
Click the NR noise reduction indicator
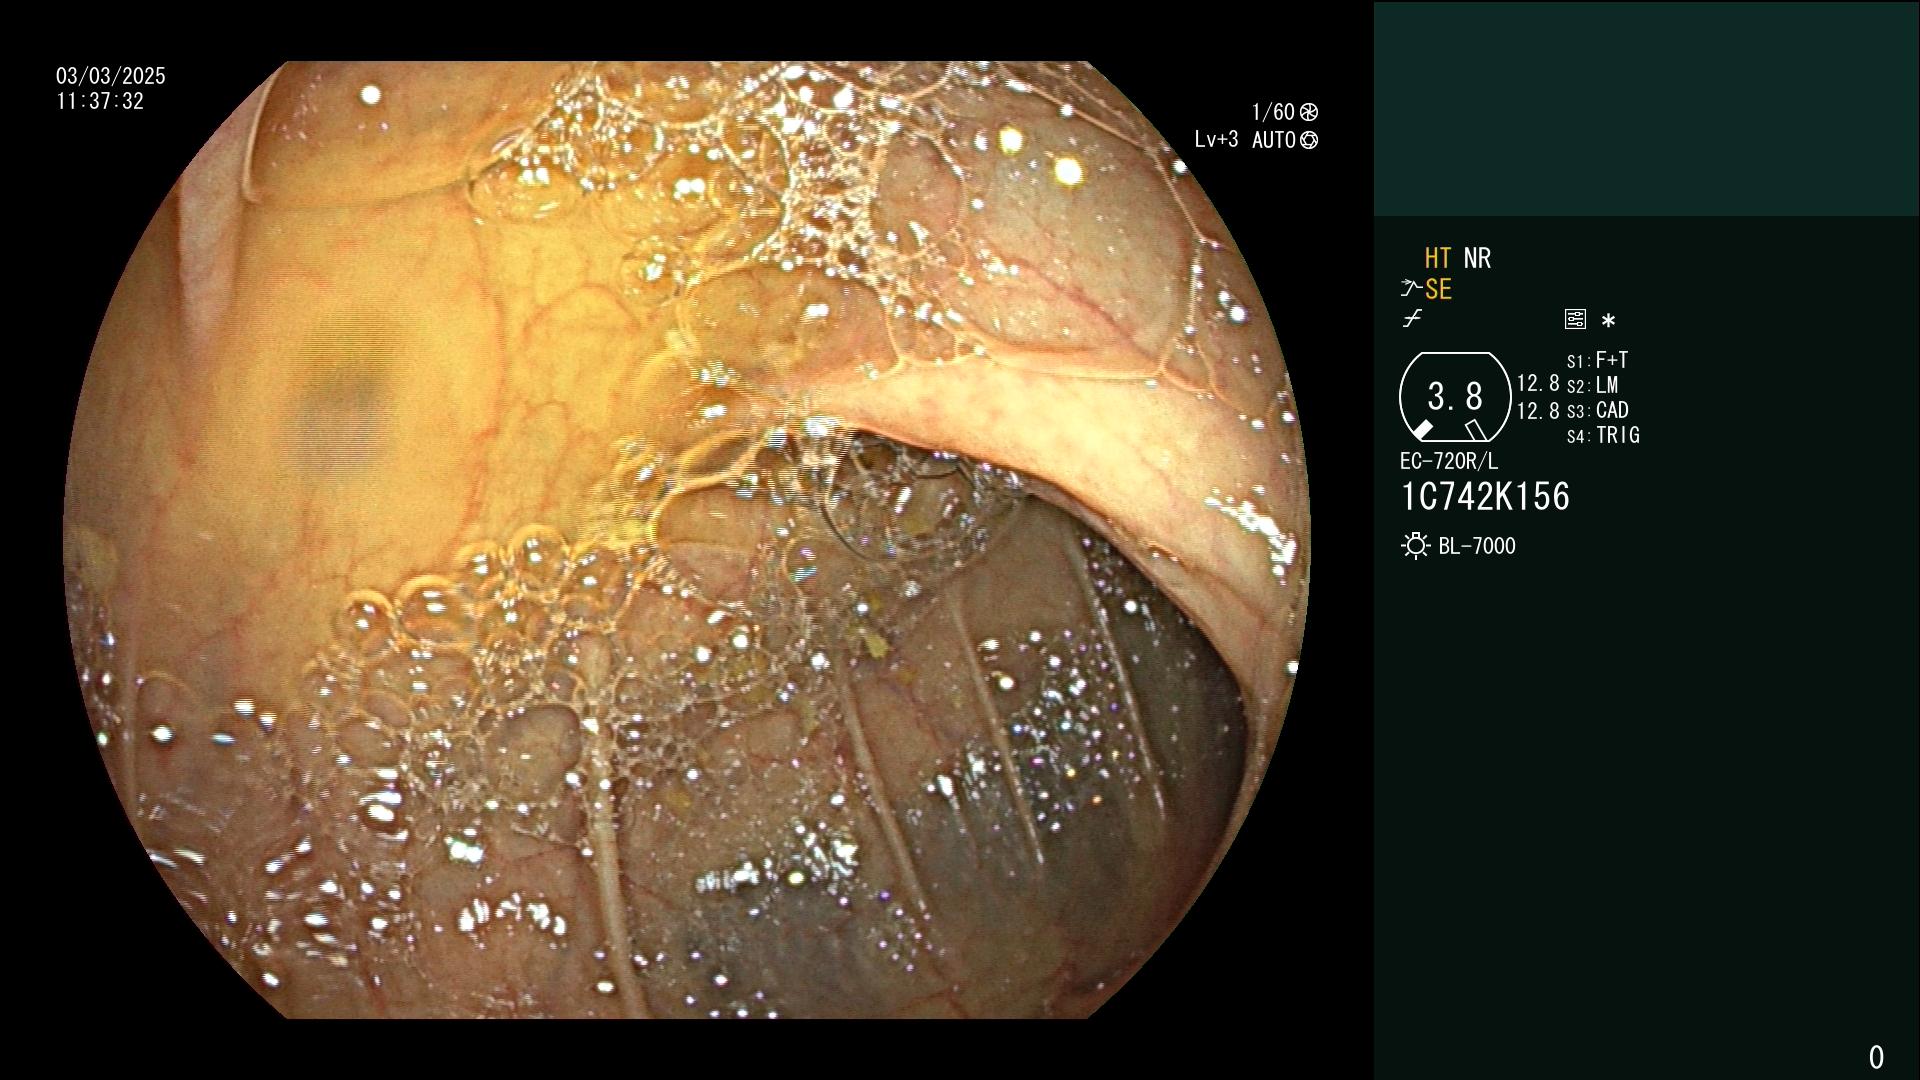[x=1477, y=258]
